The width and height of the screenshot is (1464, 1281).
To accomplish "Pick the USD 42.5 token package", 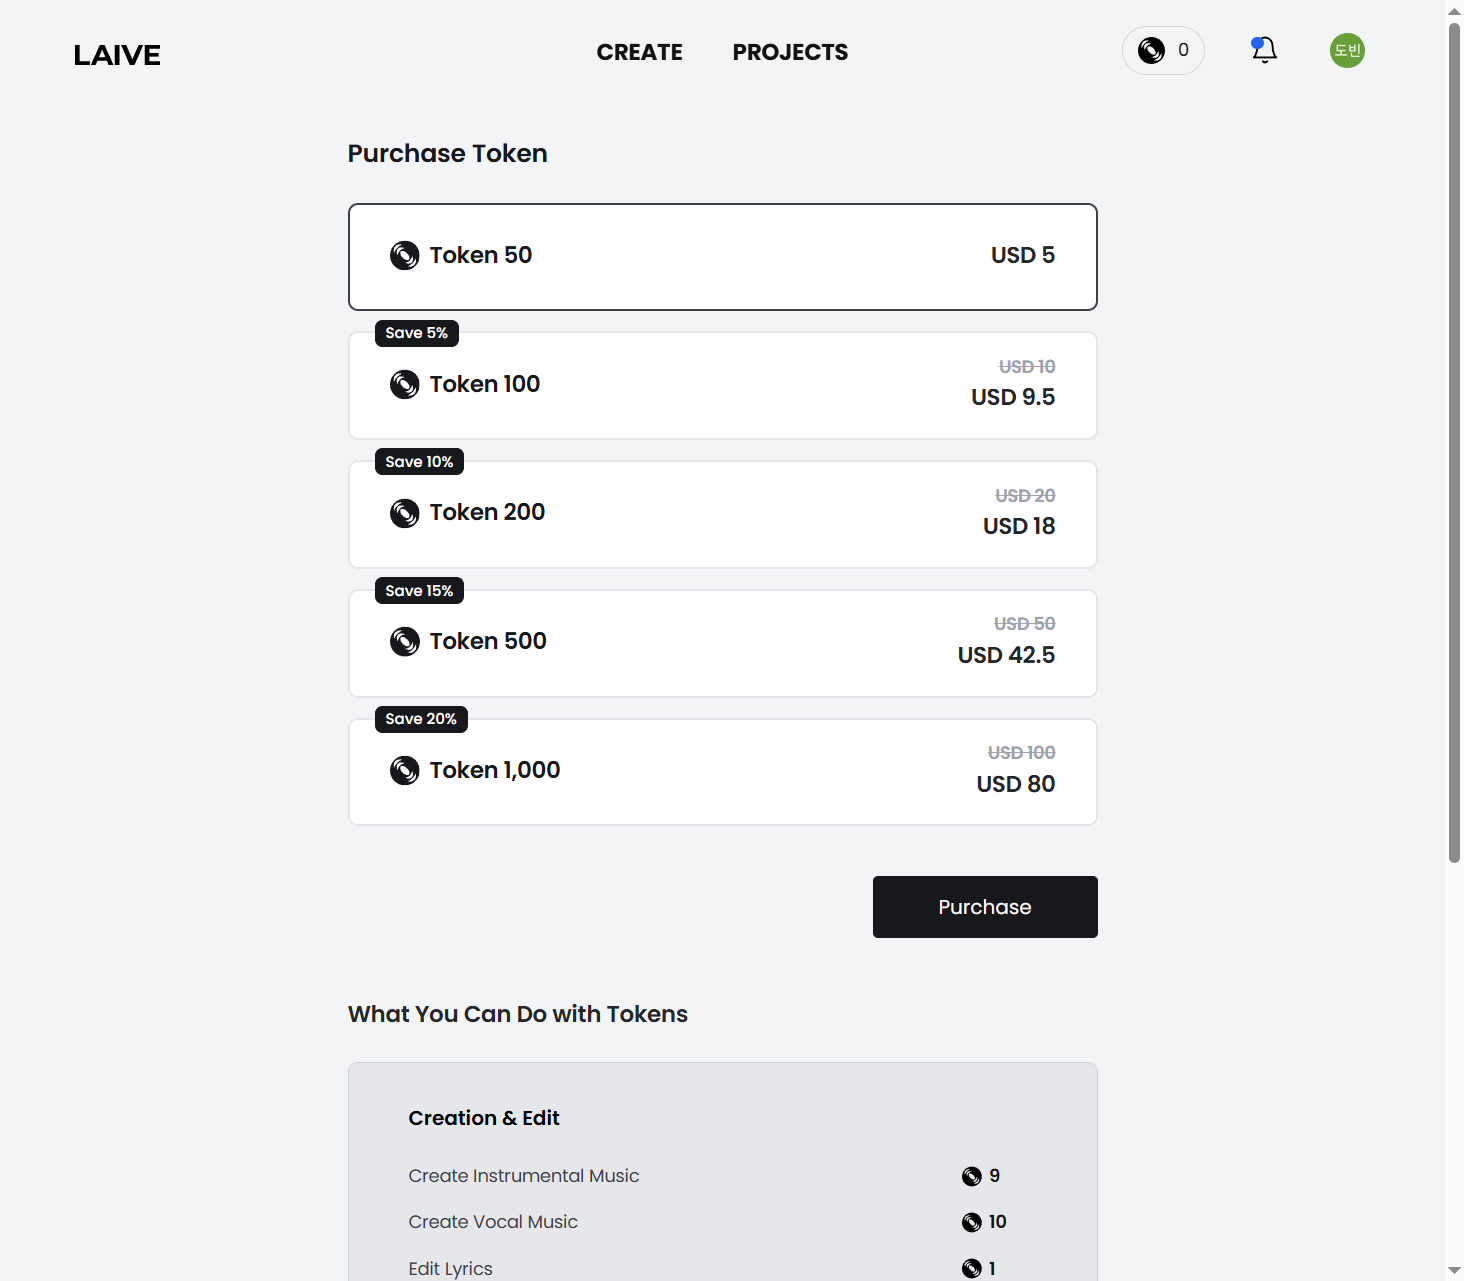I will pyautogui.click(x=722, y=644).
